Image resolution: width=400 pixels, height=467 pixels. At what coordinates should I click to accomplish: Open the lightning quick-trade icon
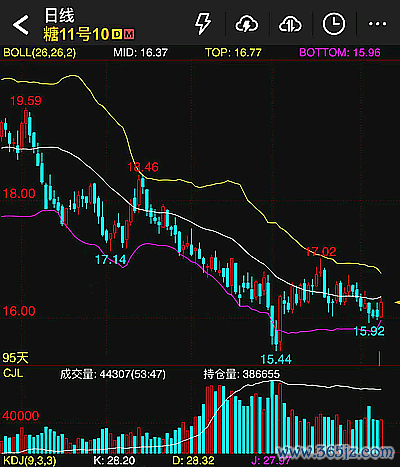pyautogui.click(x=203, y=24)
